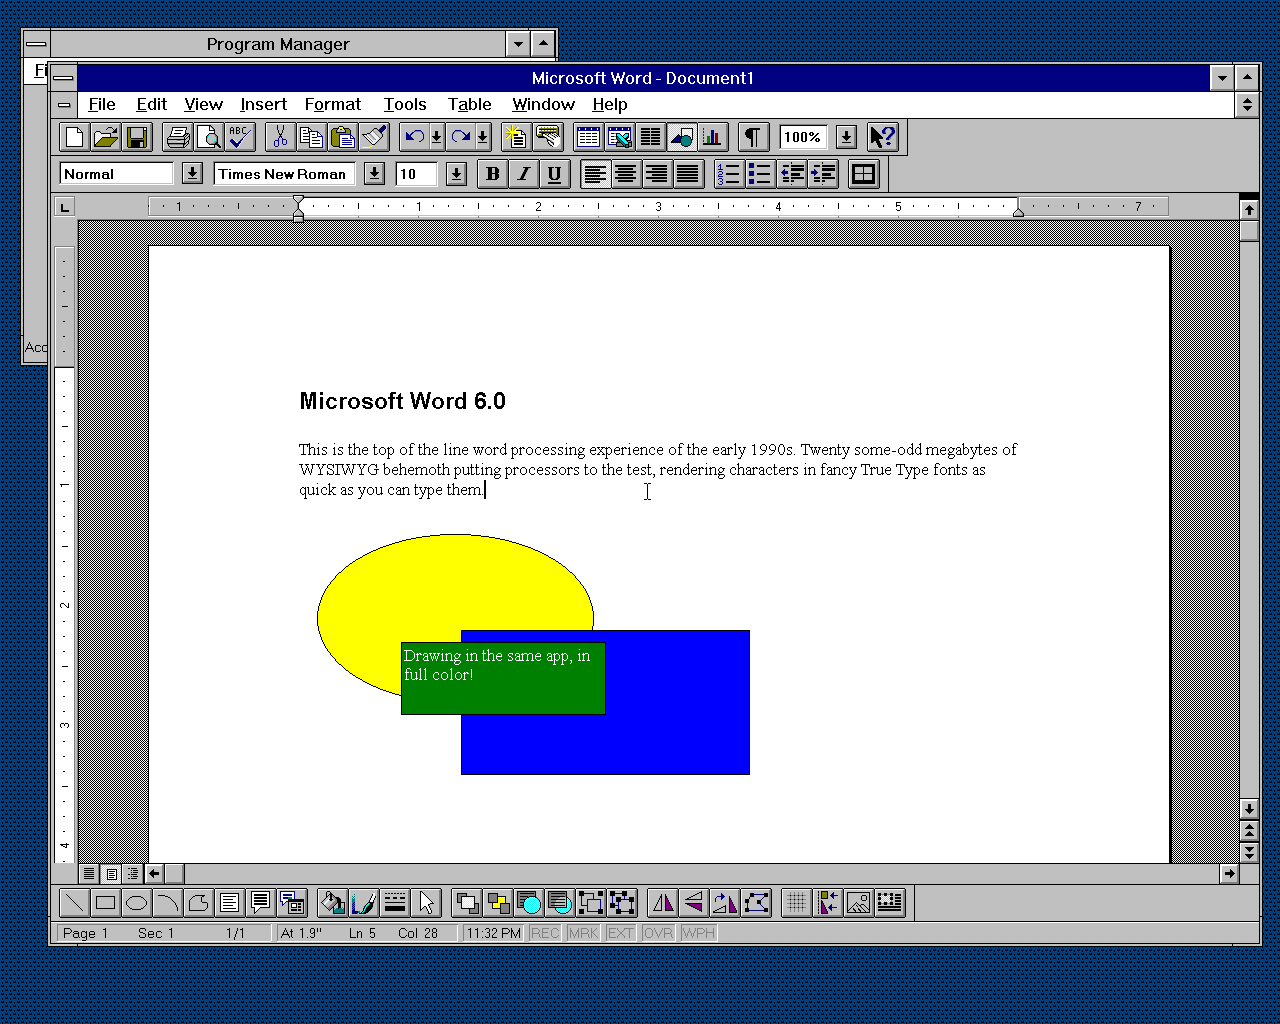Click the horizontal scrollbar right arrow

[x=1228, y=874]
